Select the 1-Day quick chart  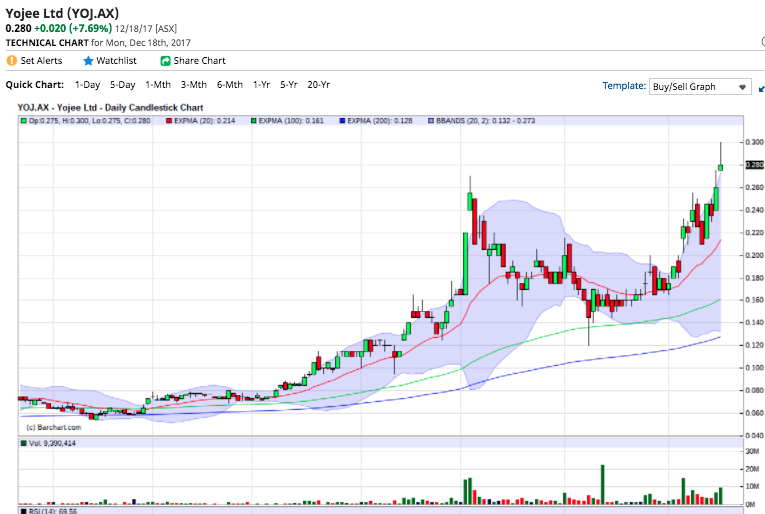[x=87, y=85]
